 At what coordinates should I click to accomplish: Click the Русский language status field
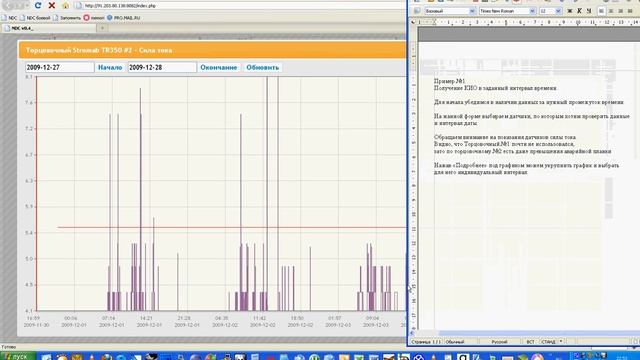[x=499, y=342]
